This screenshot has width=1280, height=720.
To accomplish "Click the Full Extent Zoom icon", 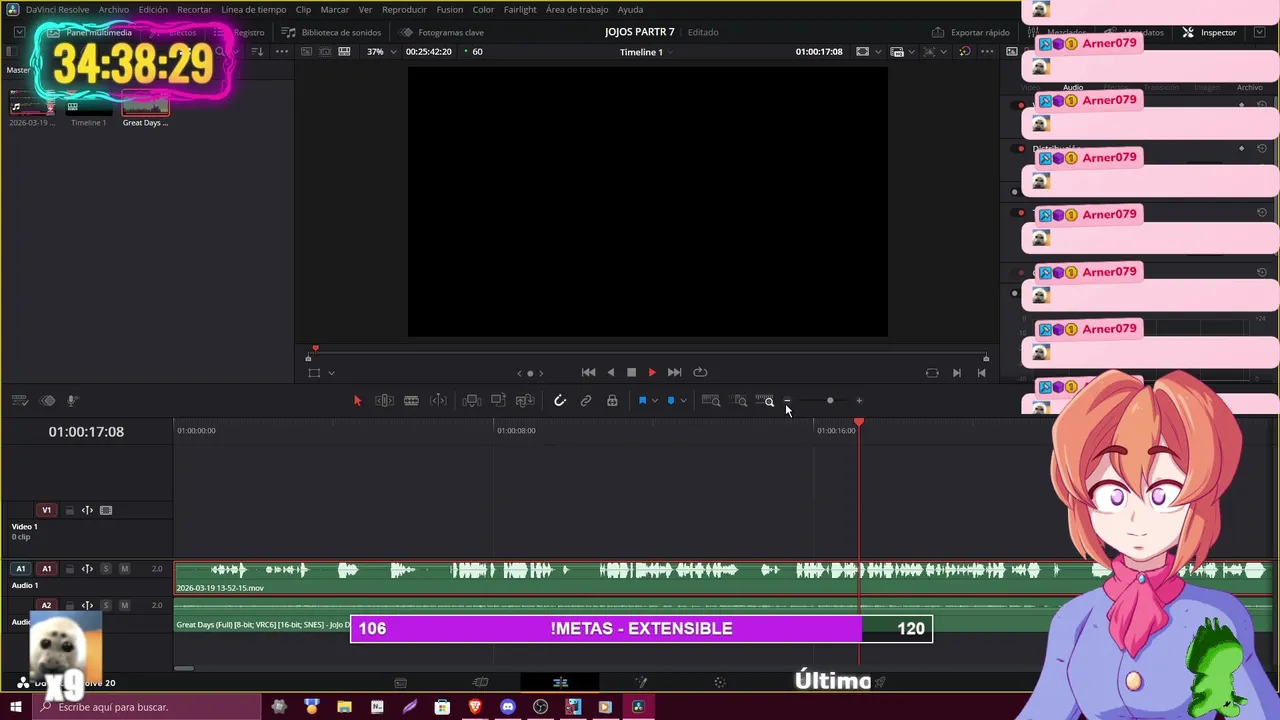I will coord(711,401).
